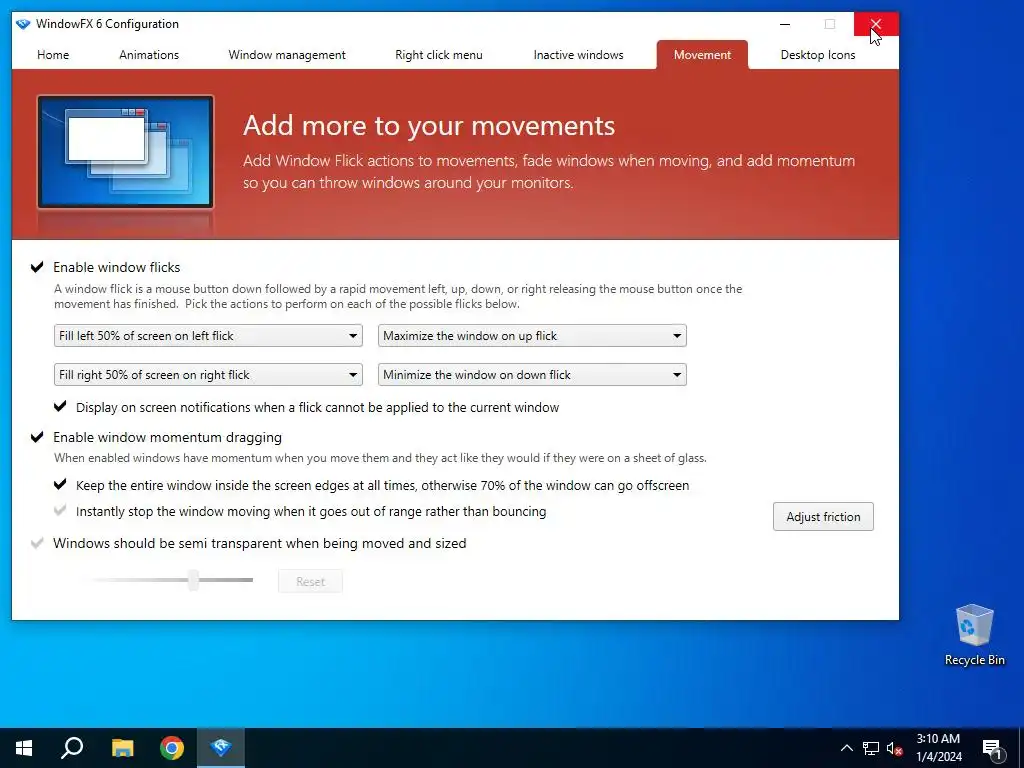Image resolution: width=1024 pixels, height=768 pixels.
Task: Switch to the Home tab
Action: pyautogui.click(x=53, y=55)
